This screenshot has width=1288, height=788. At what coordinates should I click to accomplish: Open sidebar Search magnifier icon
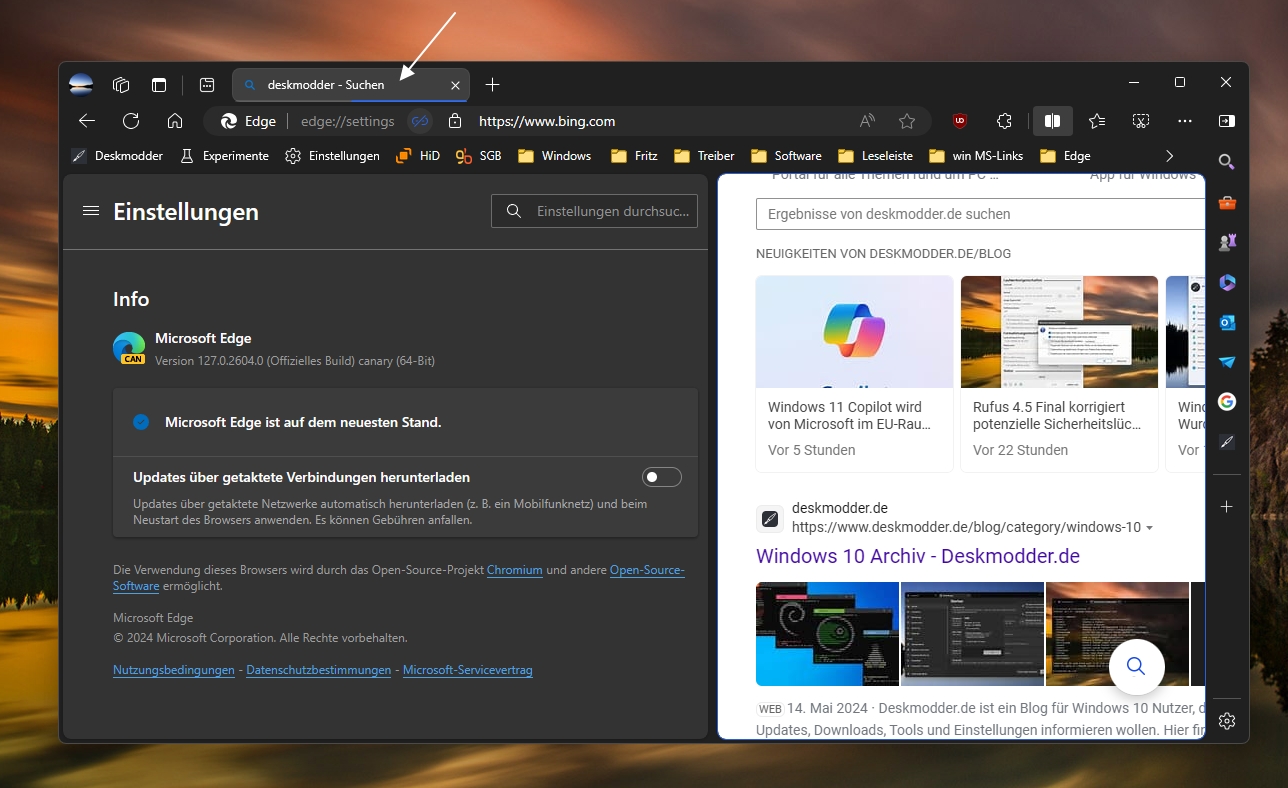[1227, 162]
